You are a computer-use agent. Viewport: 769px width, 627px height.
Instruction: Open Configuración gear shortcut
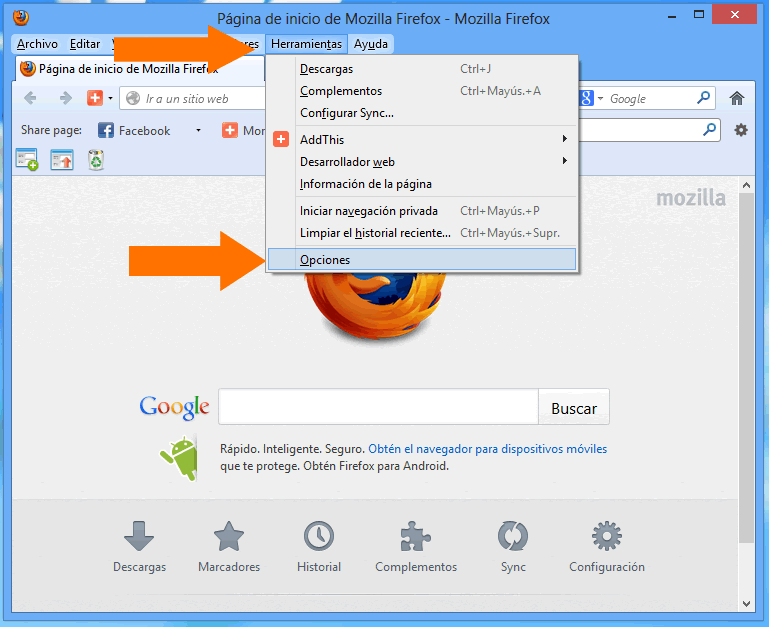click(607, 547)
